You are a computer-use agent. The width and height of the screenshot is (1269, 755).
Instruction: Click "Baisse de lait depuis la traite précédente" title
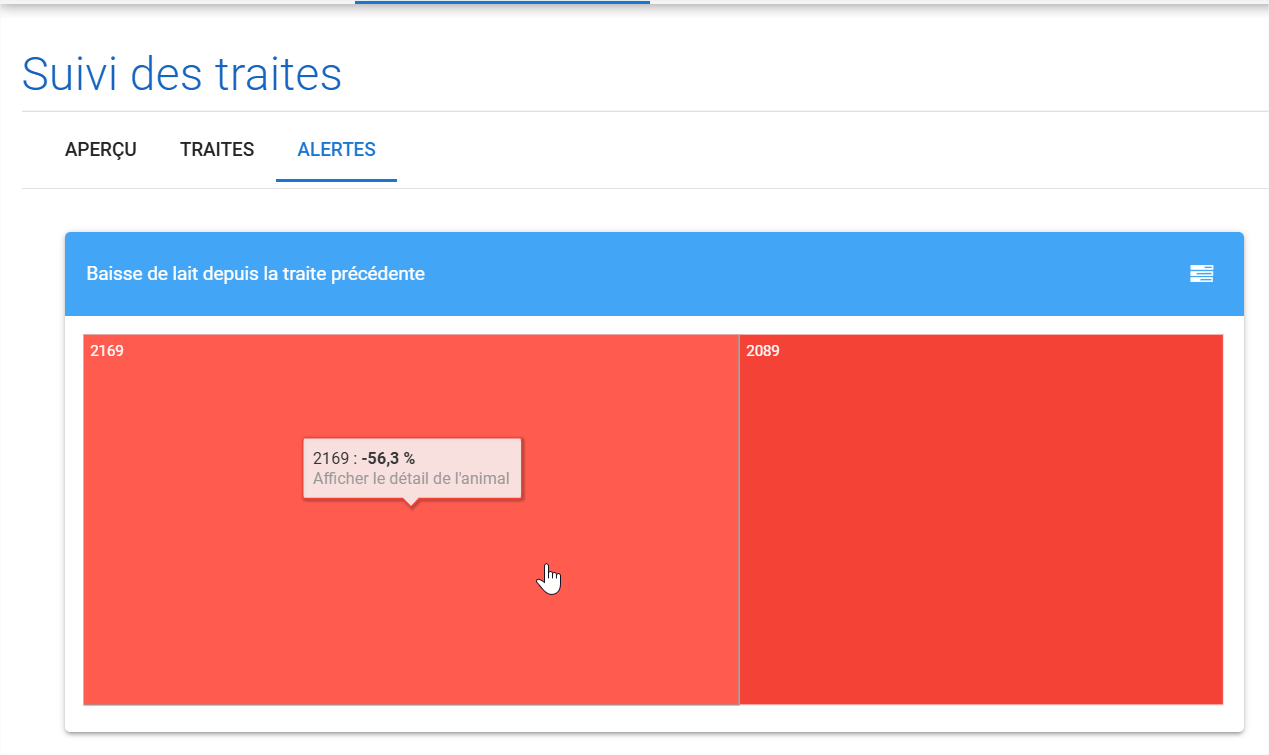coord(256,274)
